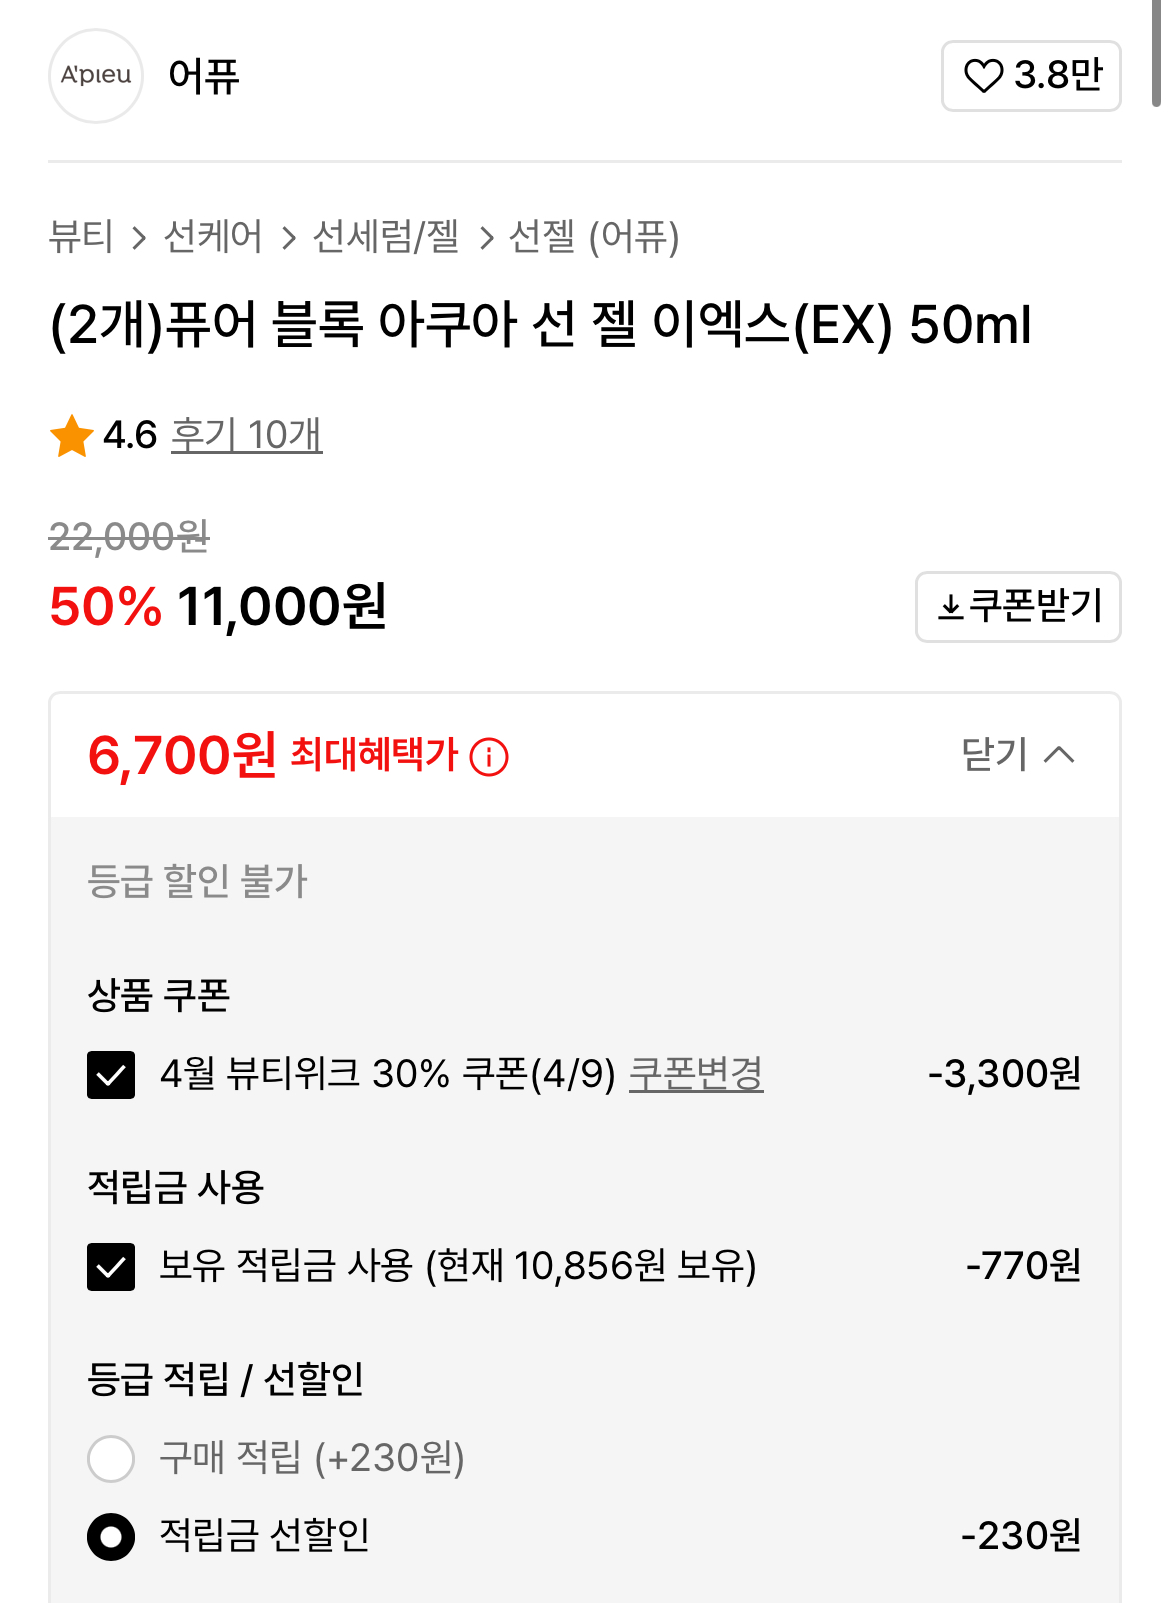Collapse the benefits panel with 닫기
The height and width of the screenshot is (1603, 1170).
(994, 754)
